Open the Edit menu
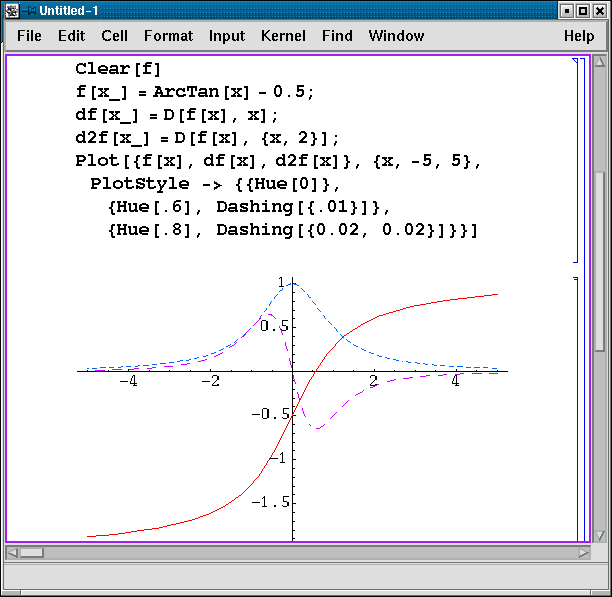 click(x=71, y=36)
